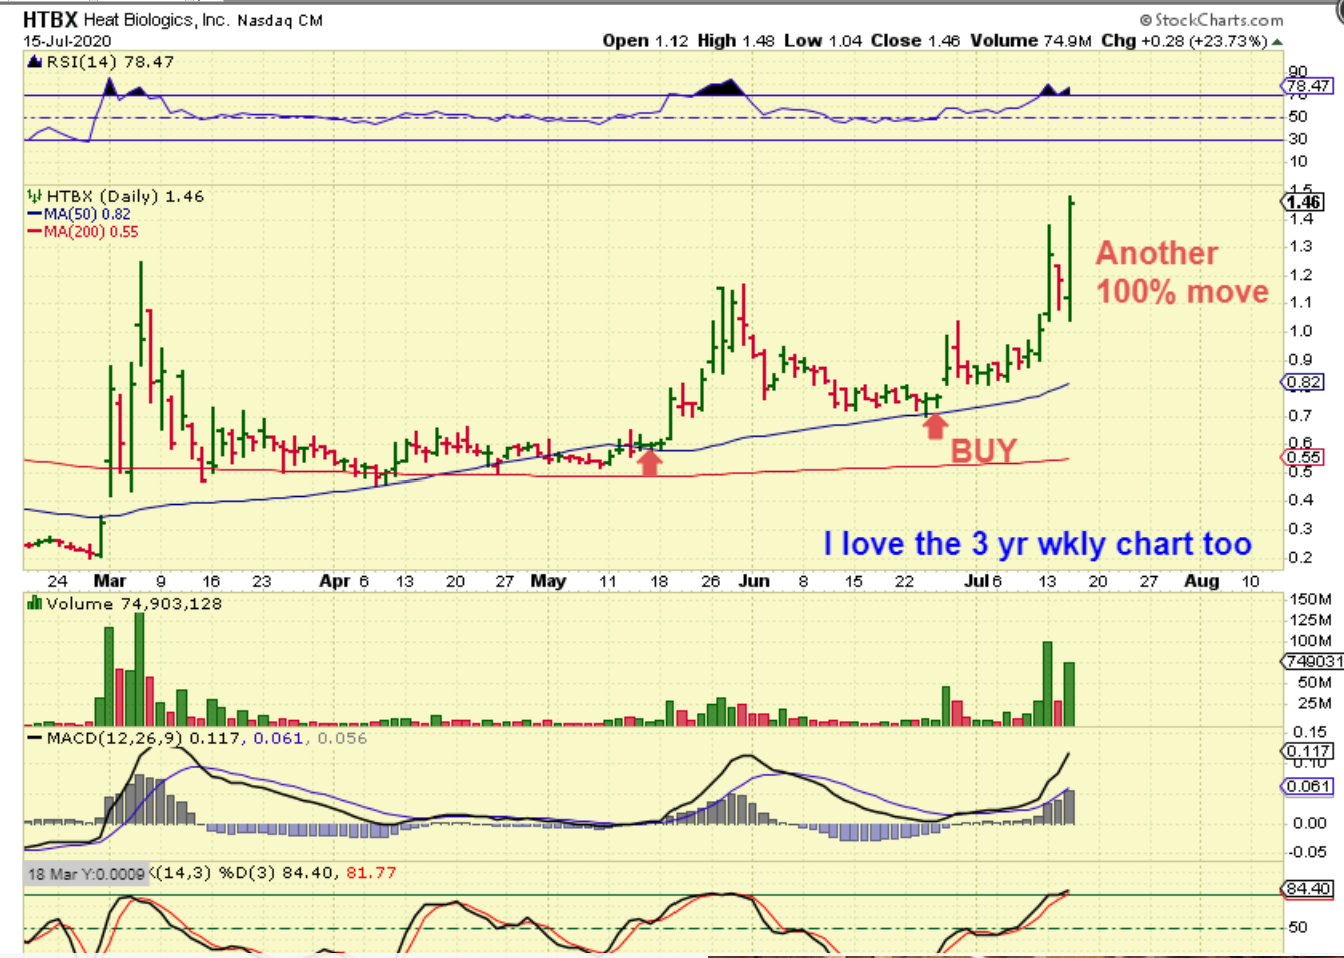Click the Jun label on date axis
The width and height of the screenshot is (1344, 958).
754,581
